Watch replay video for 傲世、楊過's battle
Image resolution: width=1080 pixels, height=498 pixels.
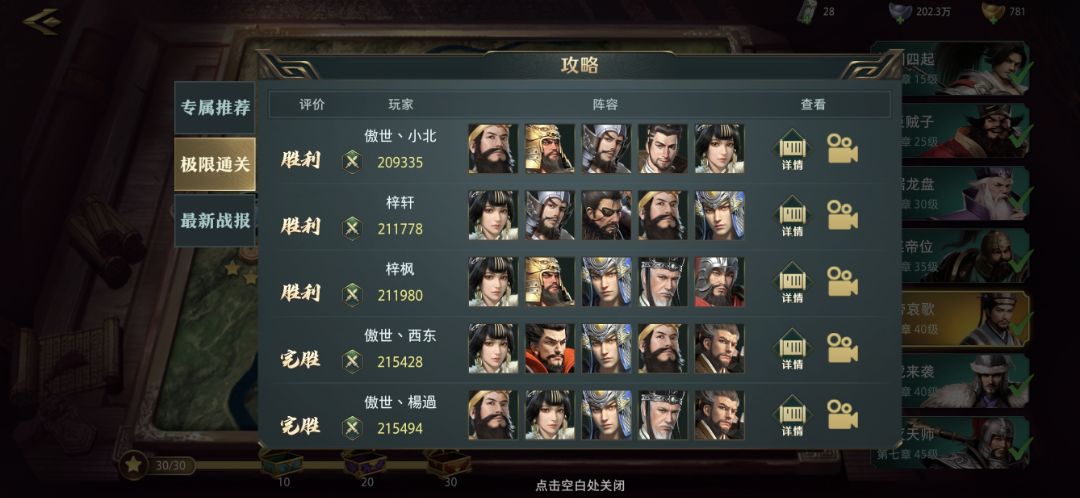842,415
